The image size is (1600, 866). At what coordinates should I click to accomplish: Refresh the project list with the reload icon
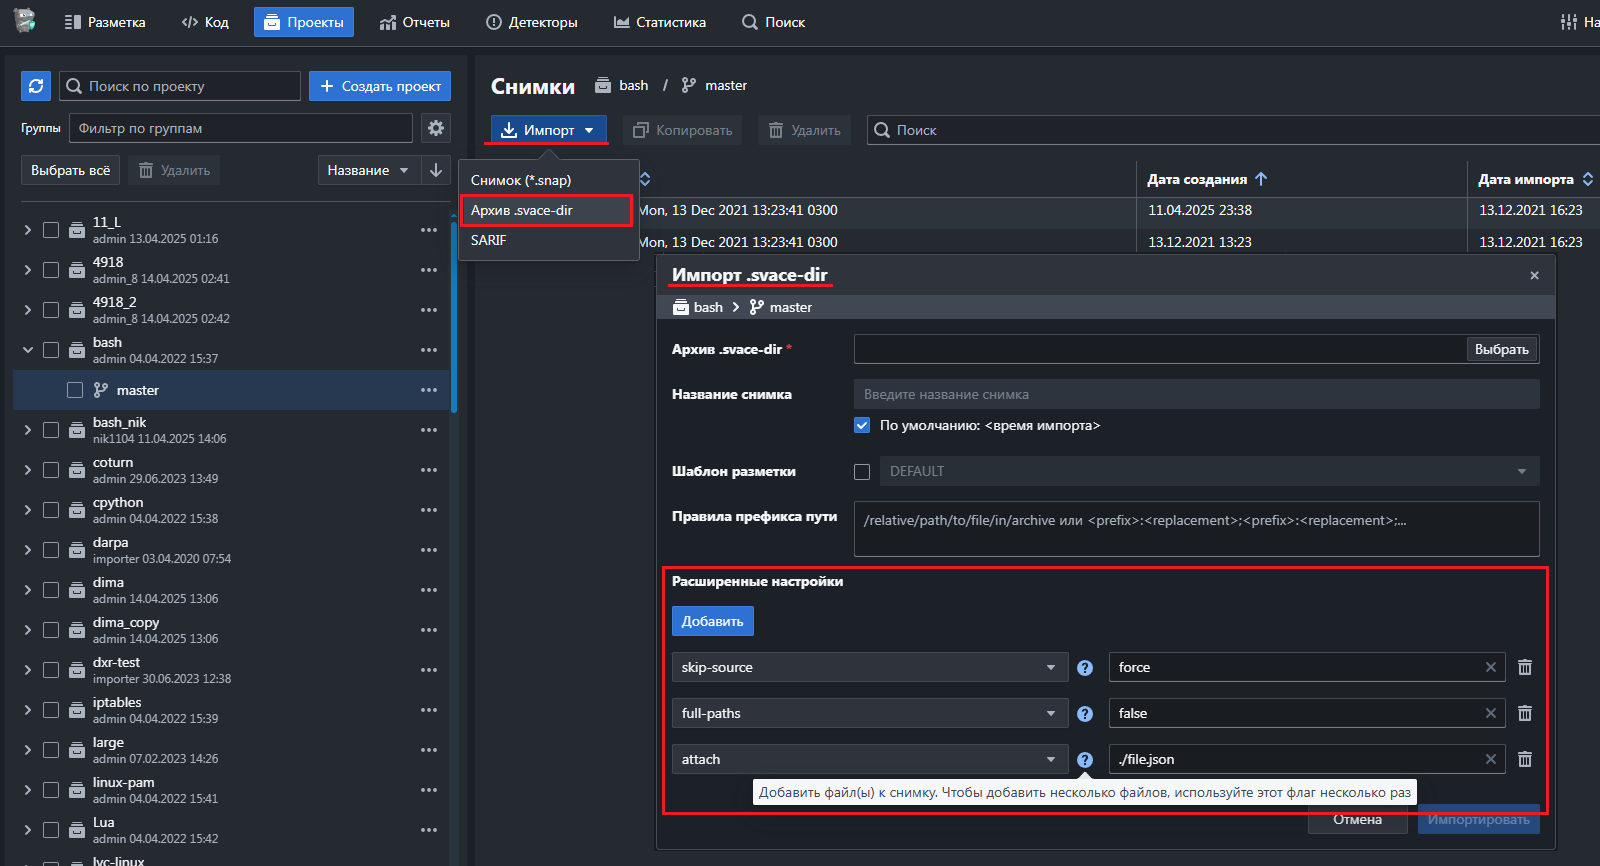tap(36, 86)
